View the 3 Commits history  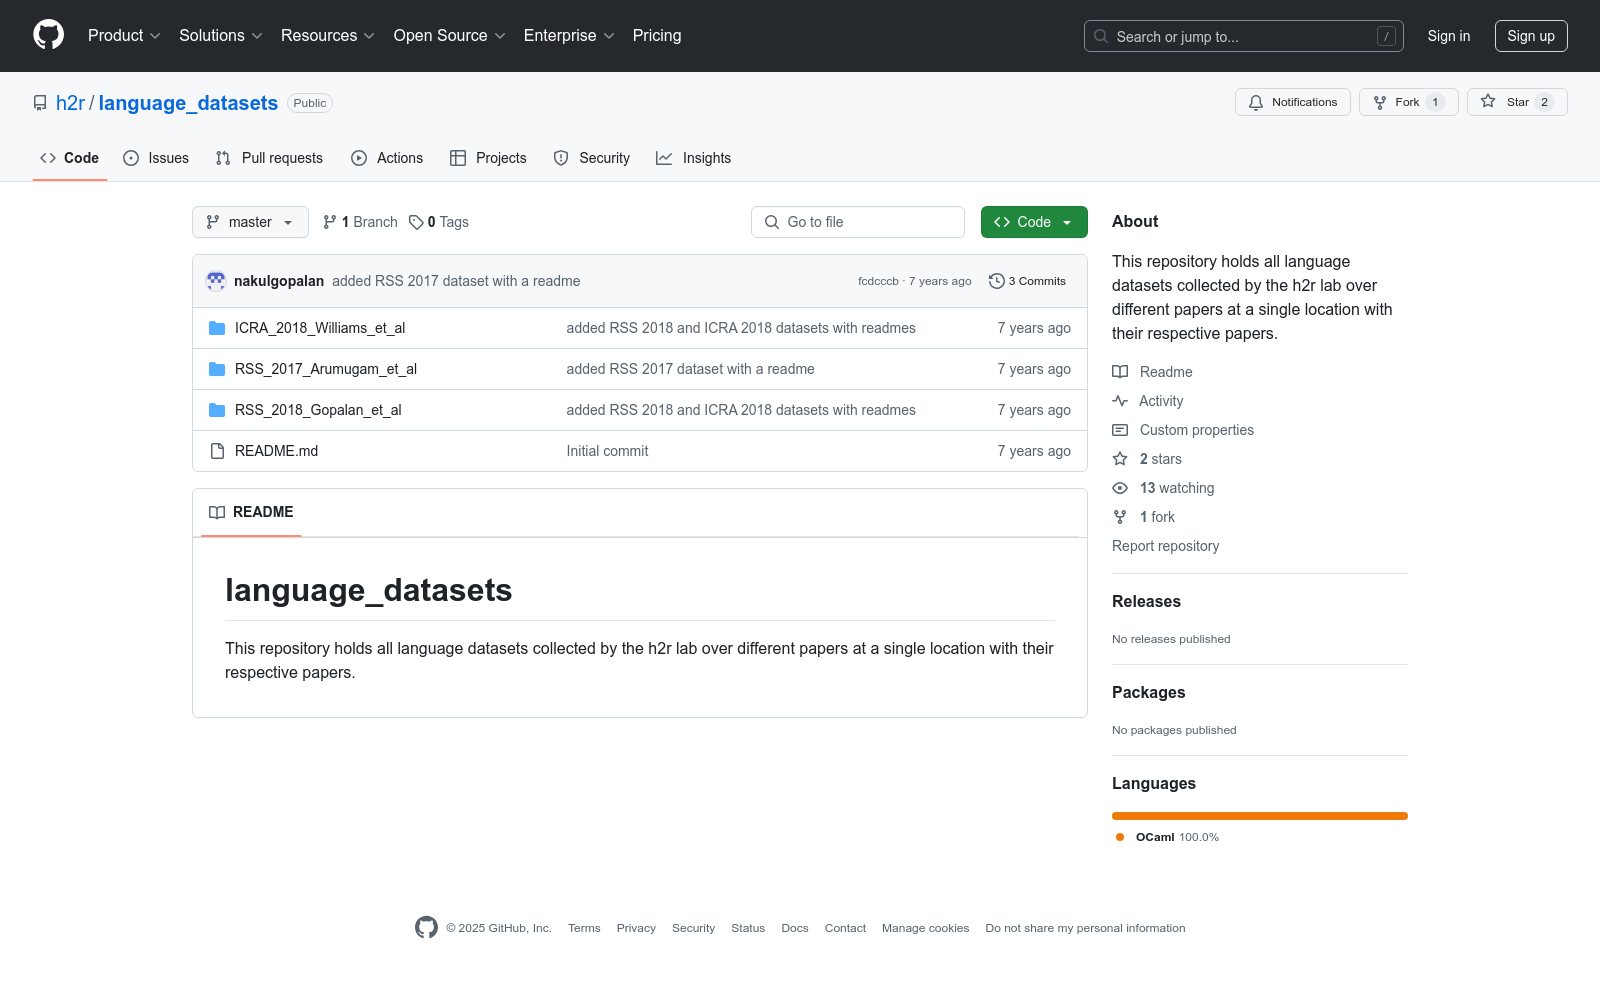1027,281
